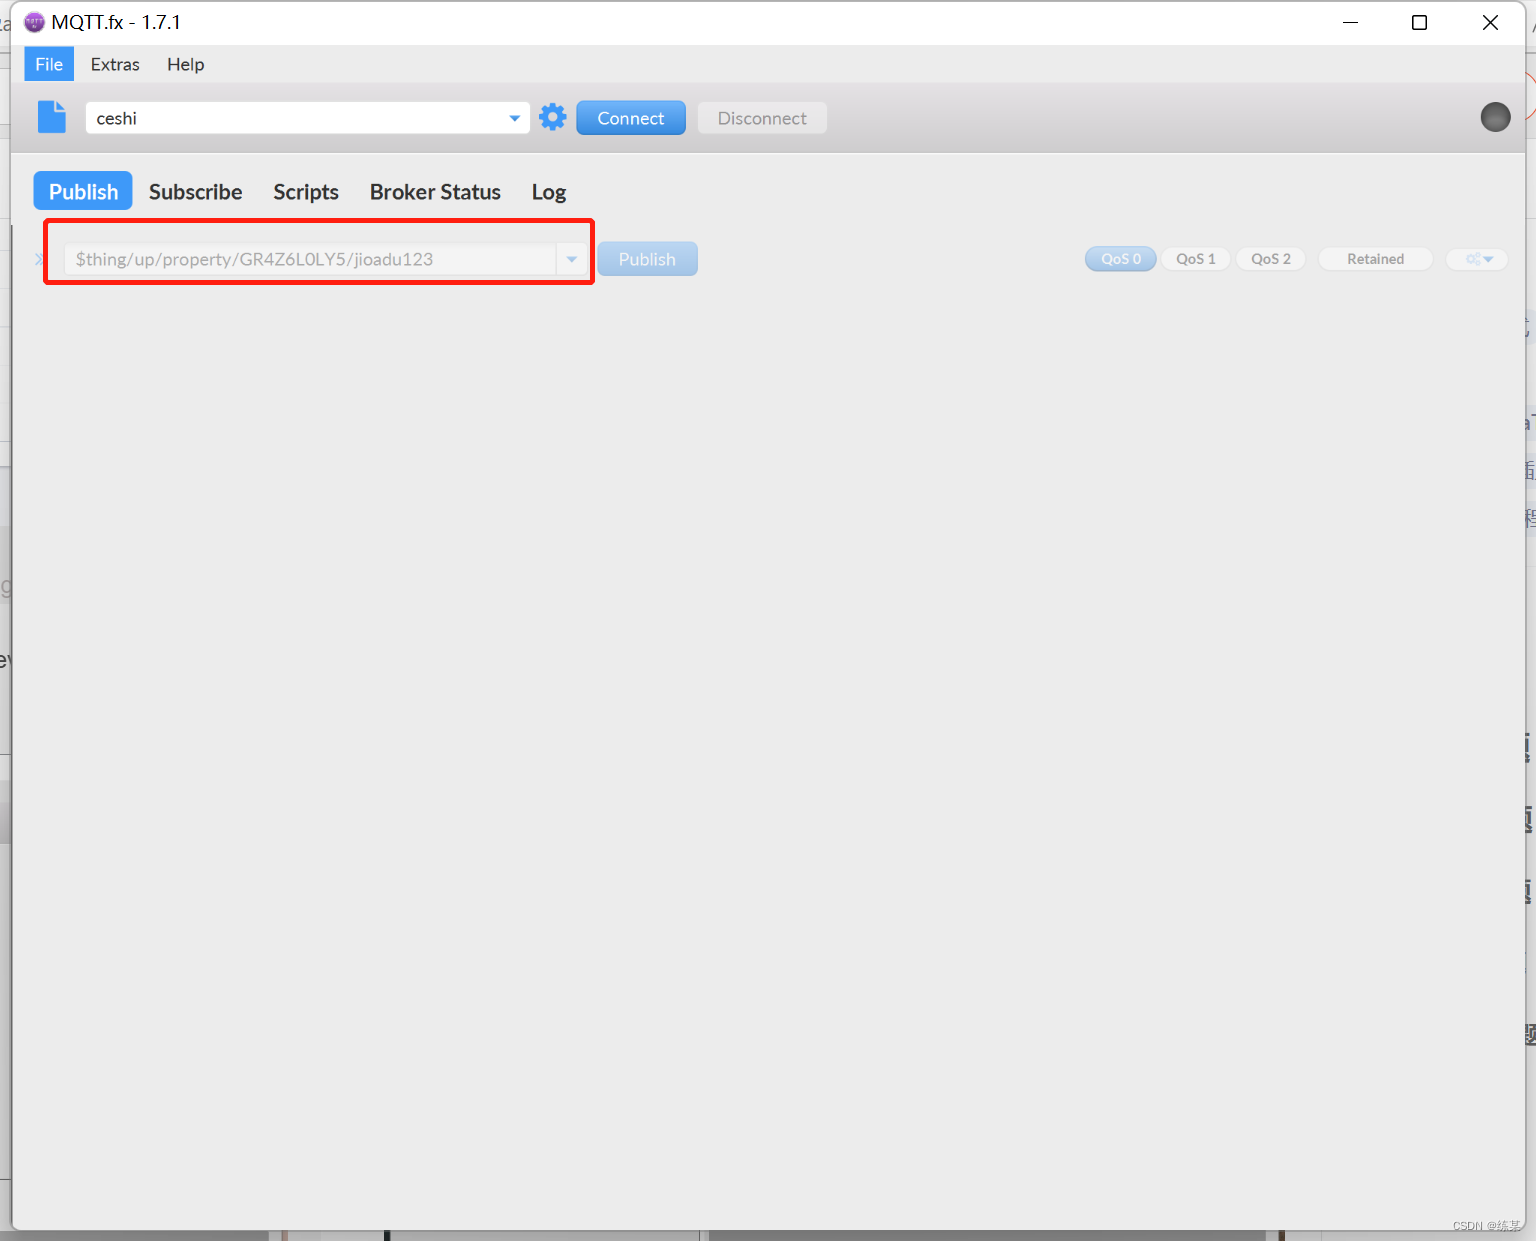The image size is (1536, 1241).
Task: Click the new connection profile file icon
Action: point(52,117)
